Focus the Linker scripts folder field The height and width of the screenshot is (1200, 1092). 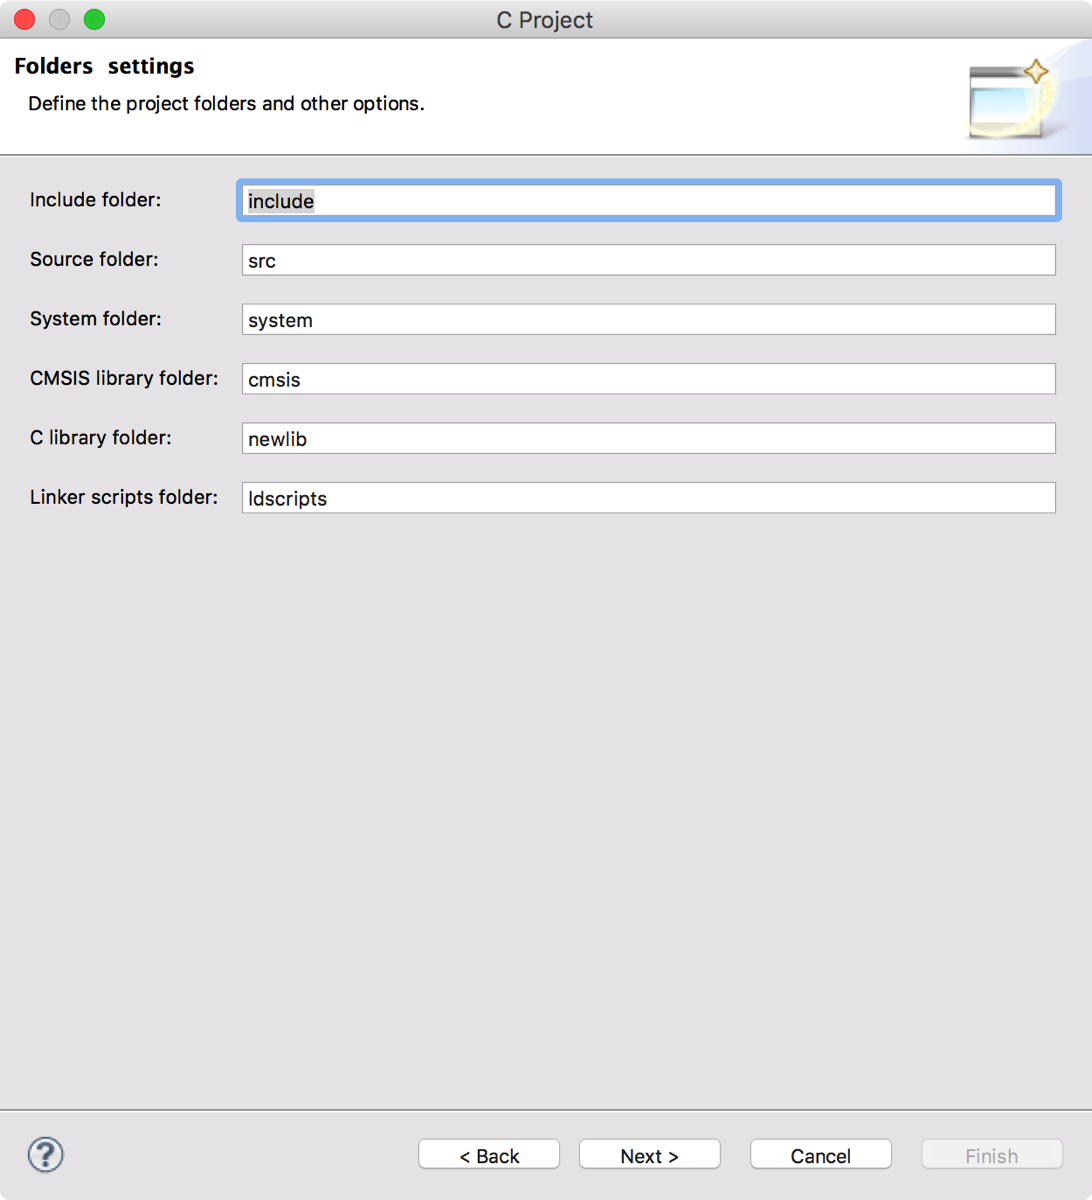pos(648,498)
